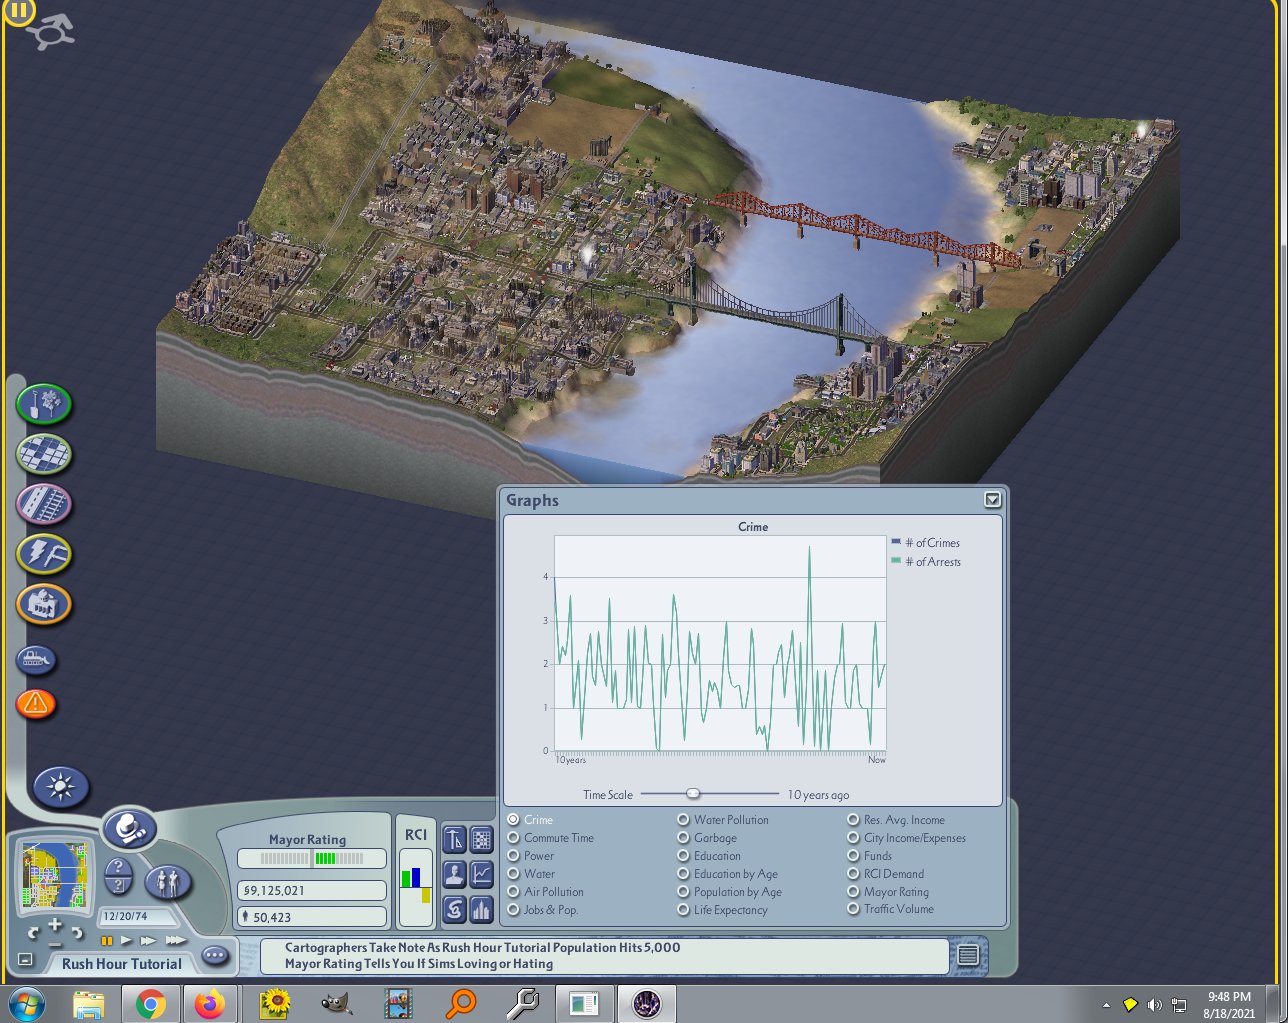The width and height of the screenshot is (1288, 1023).
Task: Open the Budget panel icon
Action: [454, 839]
